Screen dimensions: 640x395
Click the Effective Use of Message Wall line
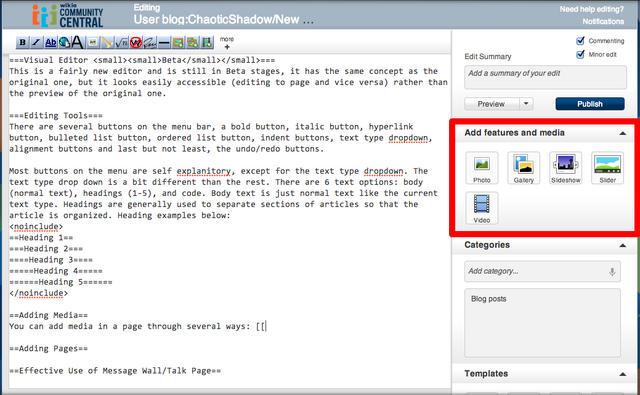(115, 371)
